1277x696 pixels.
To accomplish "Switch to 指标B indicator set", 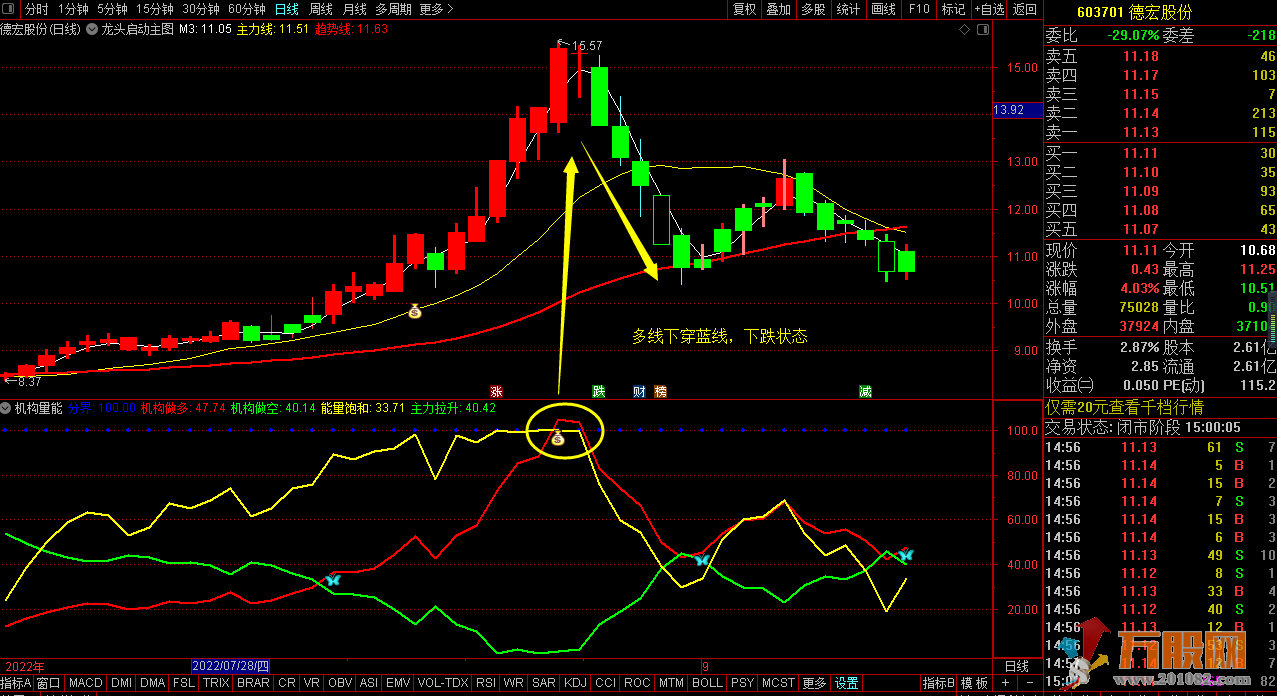I will pos(938,683).
